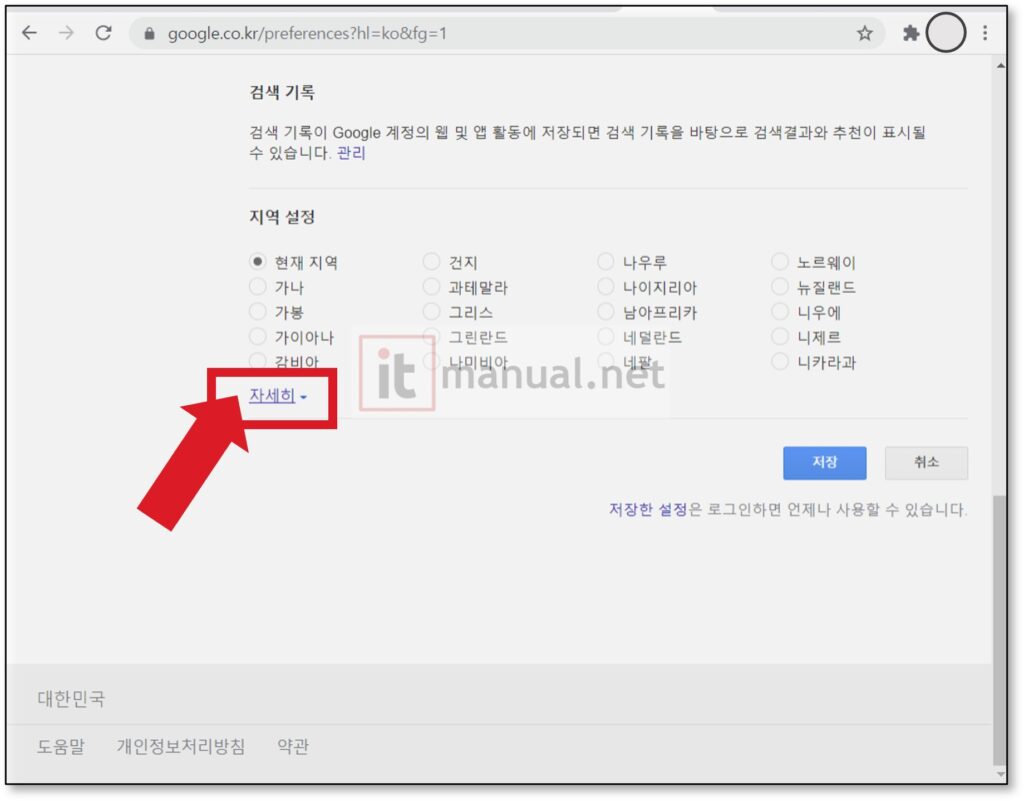Select the 그리스 radio button

click(431, 311)
